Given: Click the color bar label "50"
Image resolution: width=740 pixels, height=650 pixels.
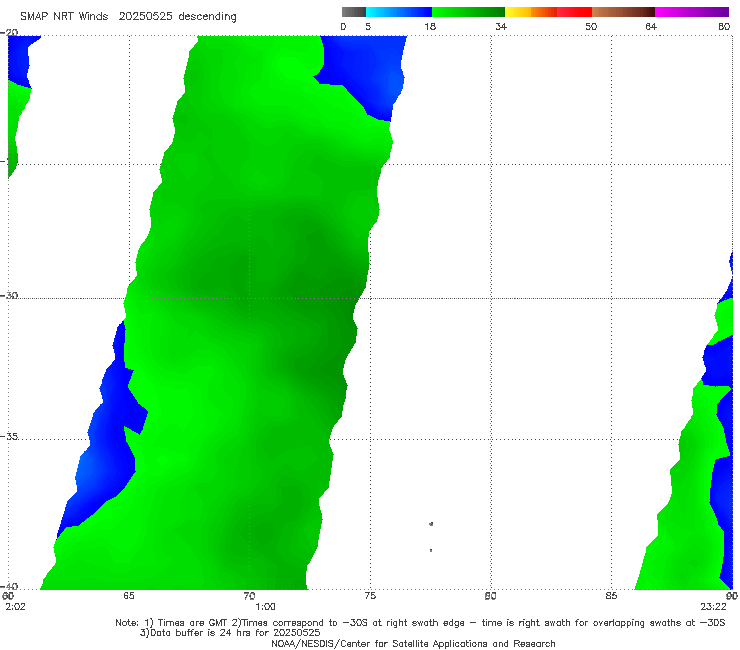Looking at the screenshot, I should click(591, 27).
